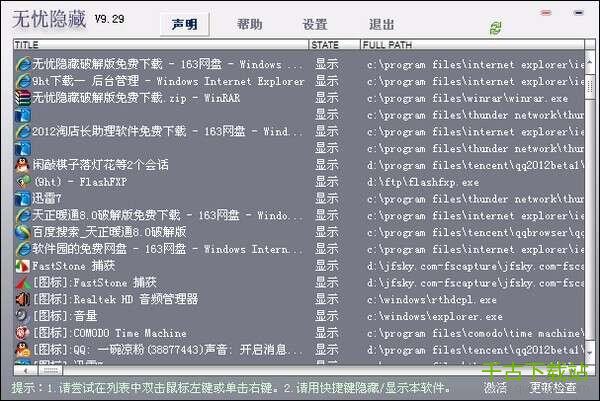Click the FastStone 捕获 app icon
Viewport: 600px width, 401px height.
[22, 266]
